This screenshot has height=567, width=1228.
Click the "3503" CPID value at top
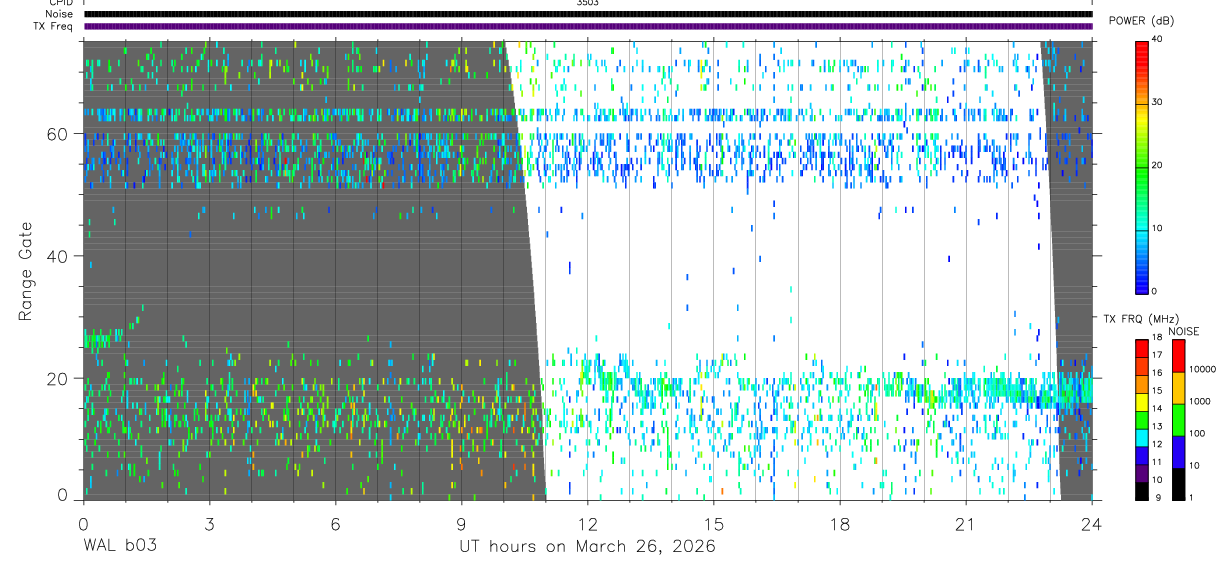coord(587,3)
